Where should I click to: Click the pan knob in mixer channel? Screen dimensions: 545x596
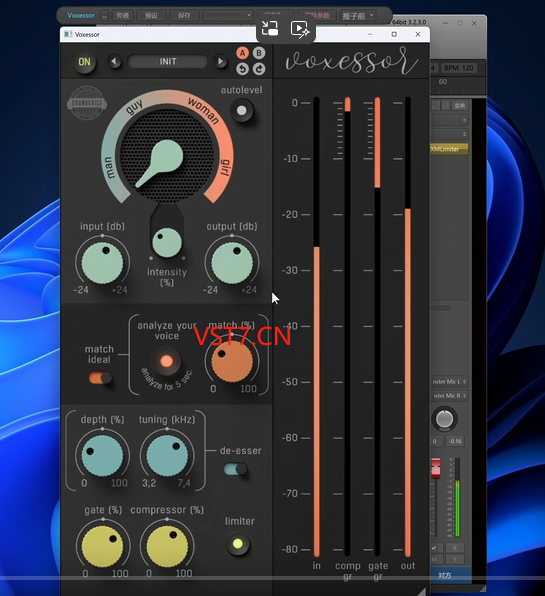click(x=444, y=419)
